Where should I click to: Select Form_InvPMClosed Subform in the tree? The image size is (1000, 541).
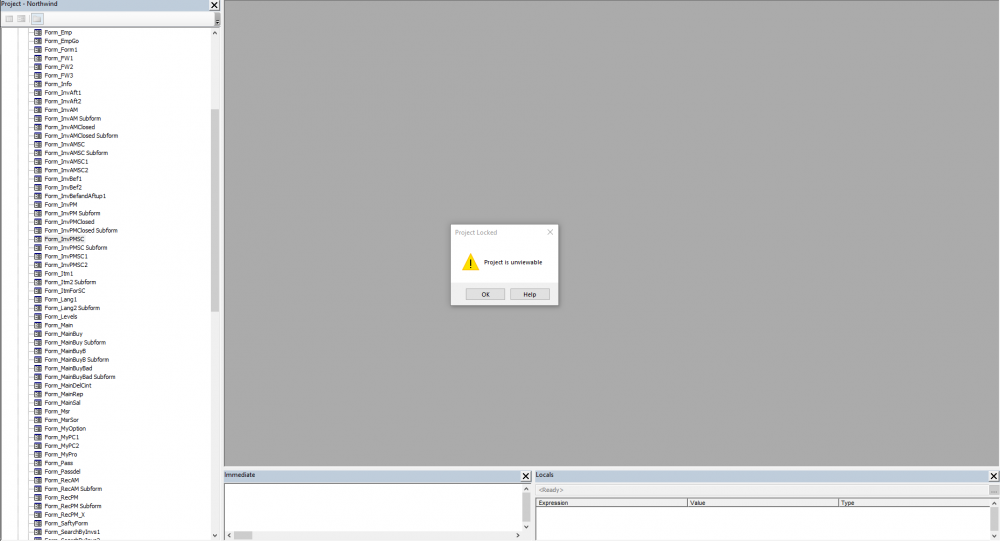pos(81,230)
